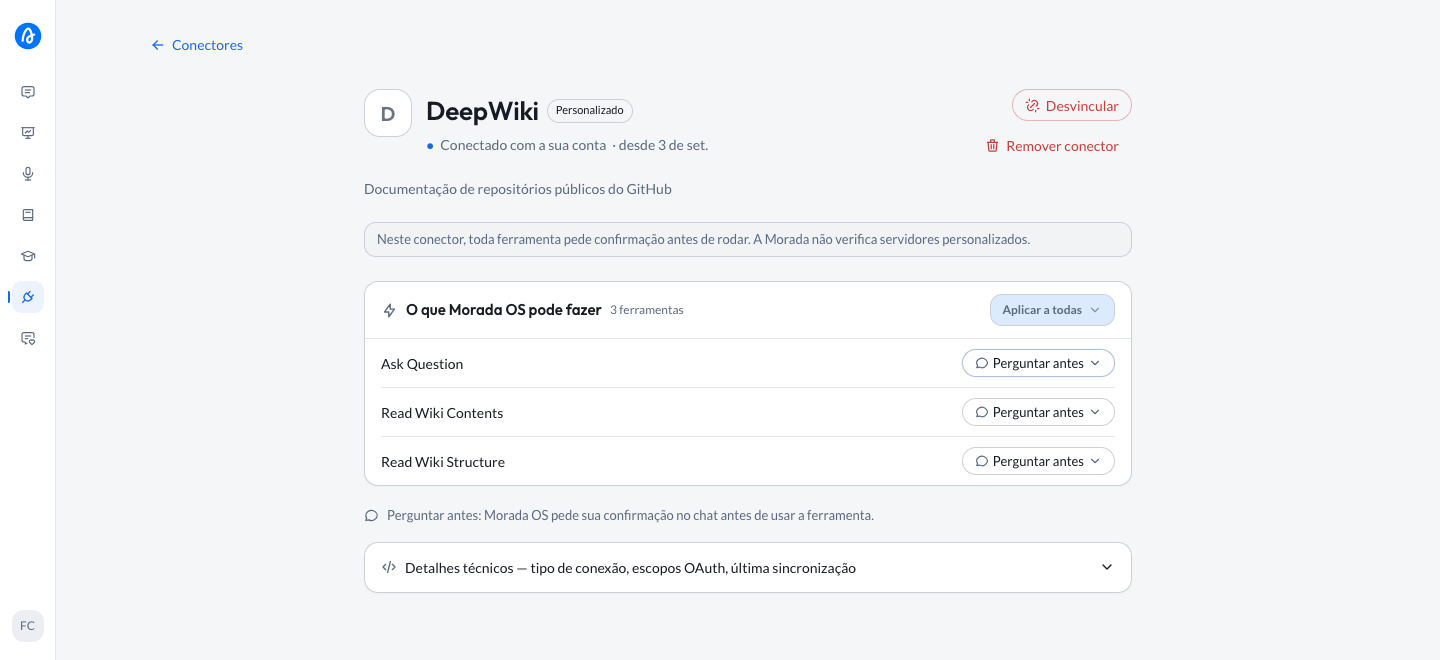
Task: Open the notebook sidebar icon
Action: coord(28,215)
